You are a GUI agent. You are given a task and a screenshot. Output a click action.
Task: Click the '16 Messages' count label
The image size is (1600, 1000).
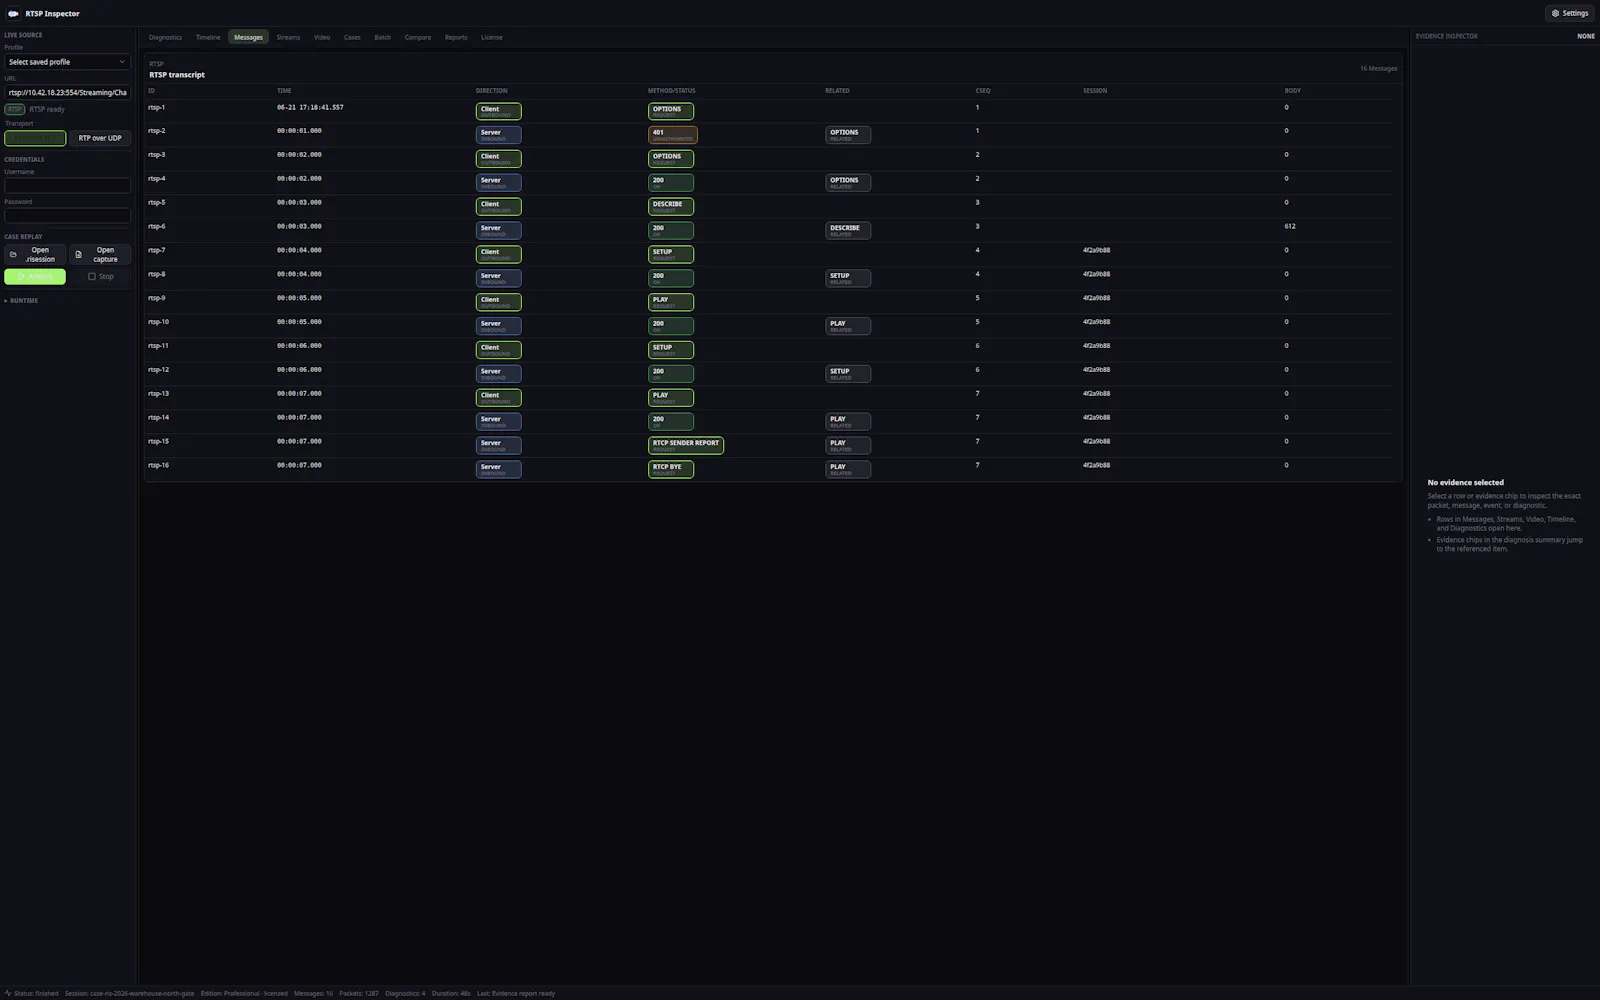[1378, 69]
